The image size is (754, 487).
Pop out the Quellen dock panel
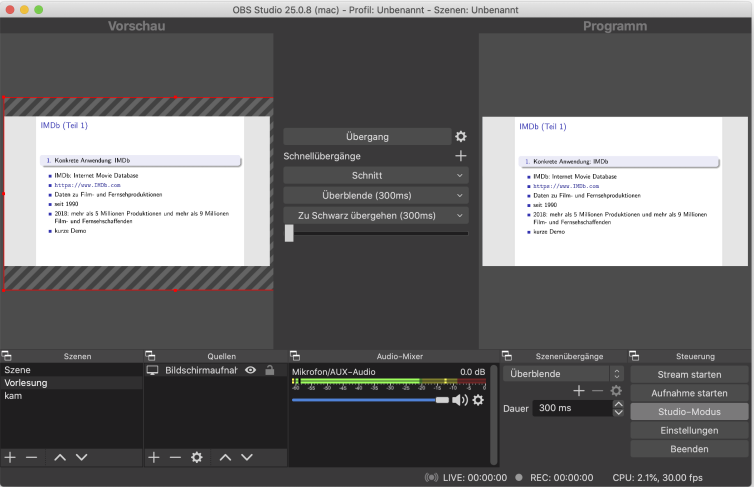click(x=150, y=356)
